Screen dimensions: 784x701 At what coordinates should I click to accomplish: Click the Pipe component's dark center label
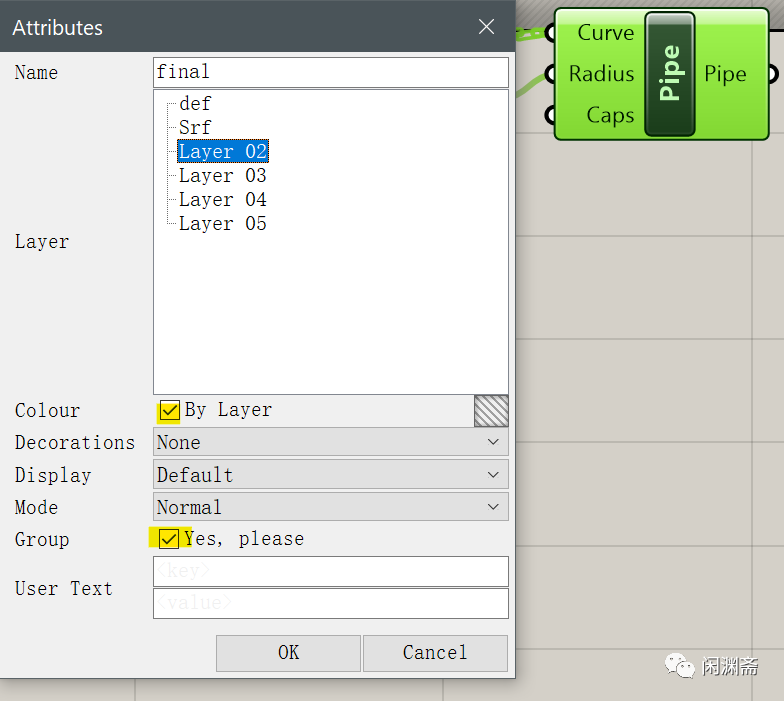click(x=670, y=74)
